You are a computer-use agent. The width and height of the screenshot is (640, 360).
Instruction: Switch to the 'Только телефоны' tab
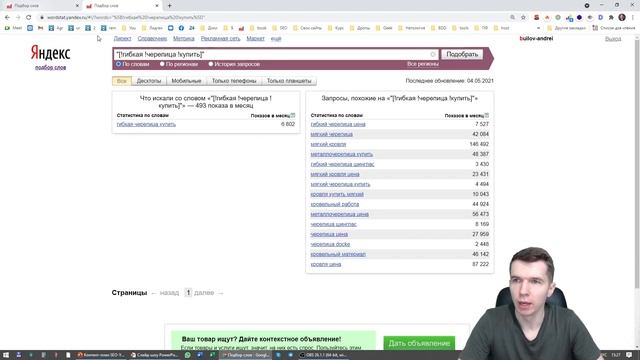[234, 81]
